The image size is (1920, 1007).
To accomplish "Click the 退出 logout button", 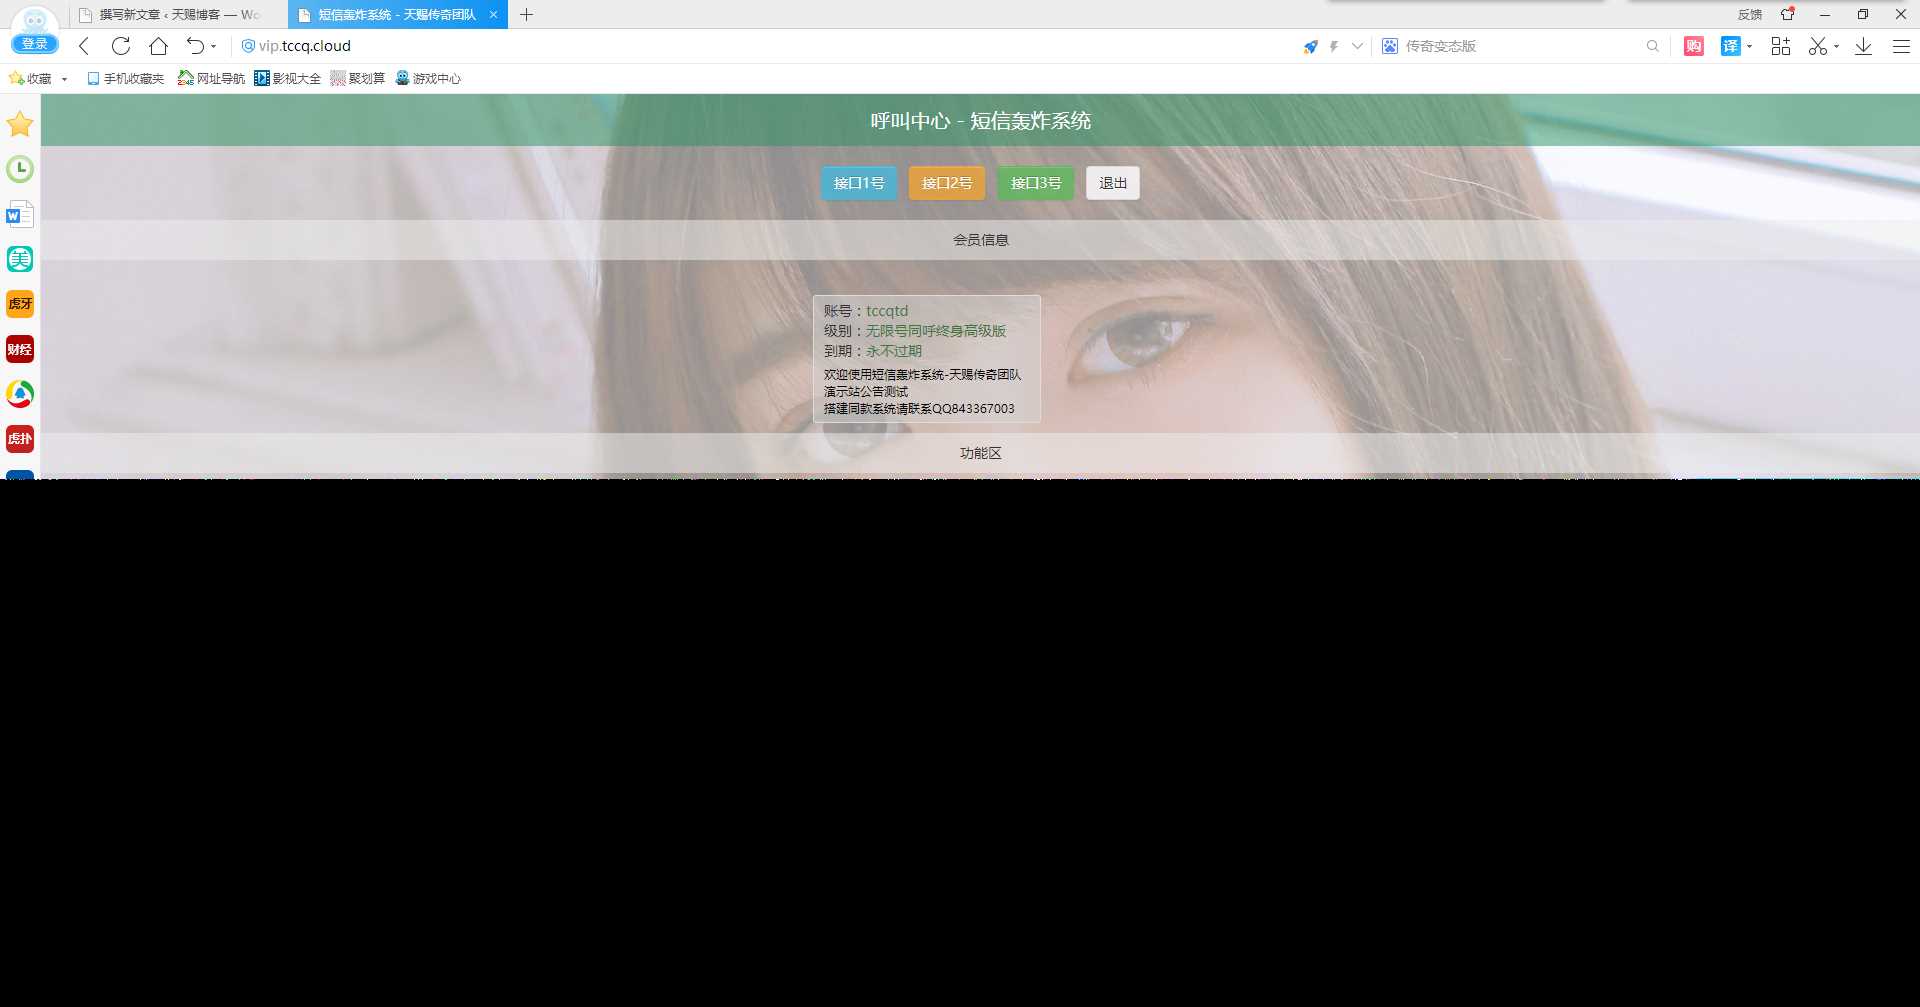I will pos(1112,183).
